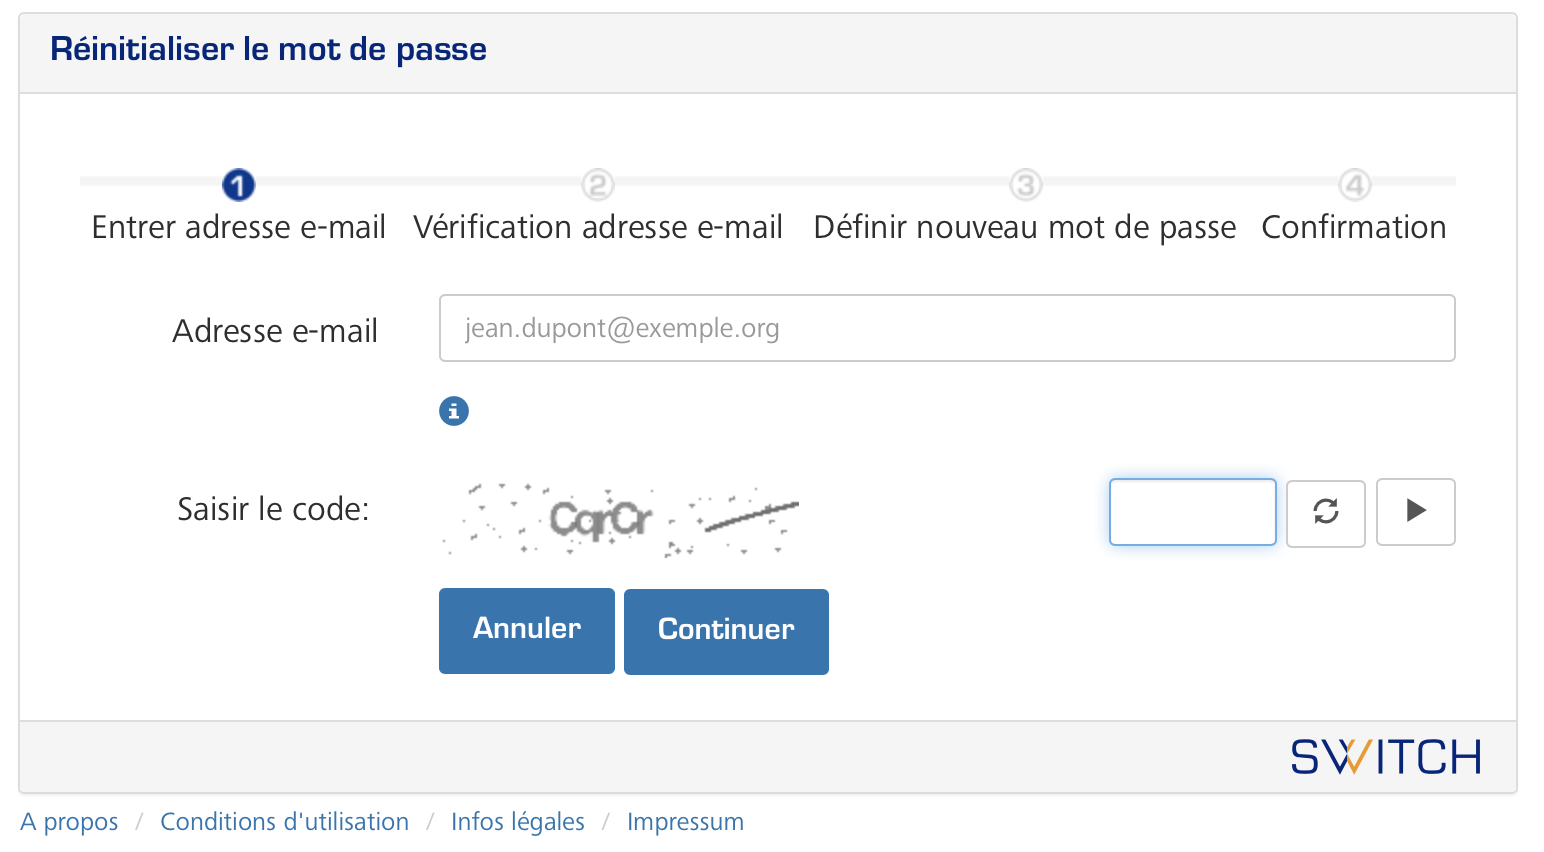Click step 1 circle in progress bar
Screen dimensions: 1544x852
(239, 185)
